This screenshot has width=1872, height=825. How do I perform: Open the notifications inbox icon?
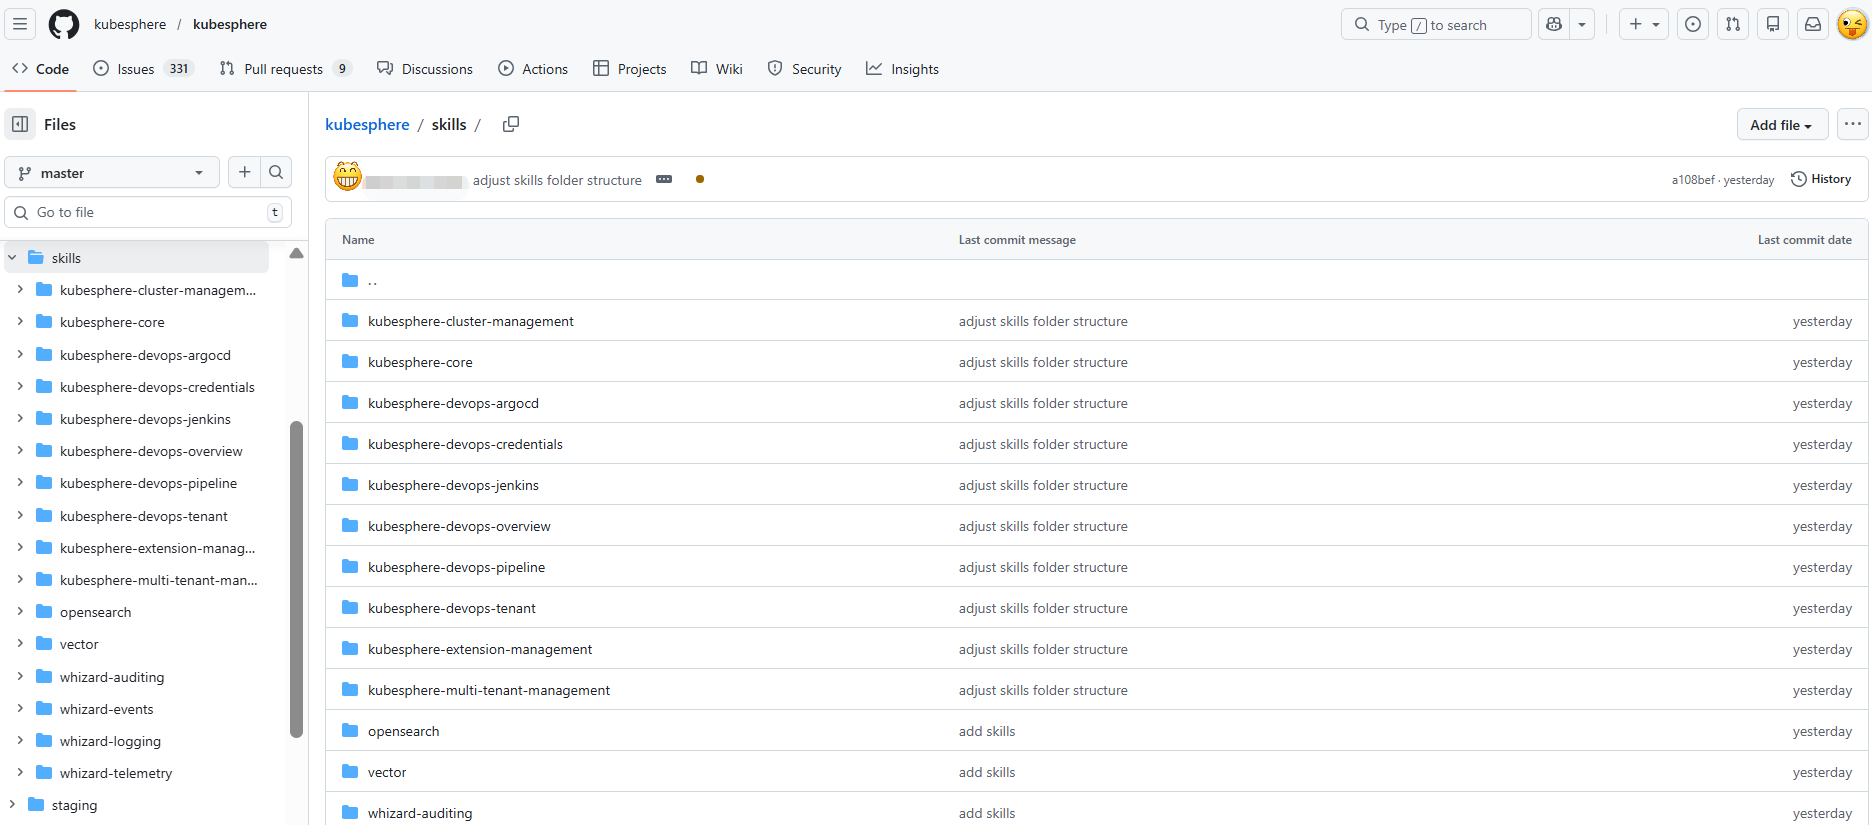[x=1813, y=24]
